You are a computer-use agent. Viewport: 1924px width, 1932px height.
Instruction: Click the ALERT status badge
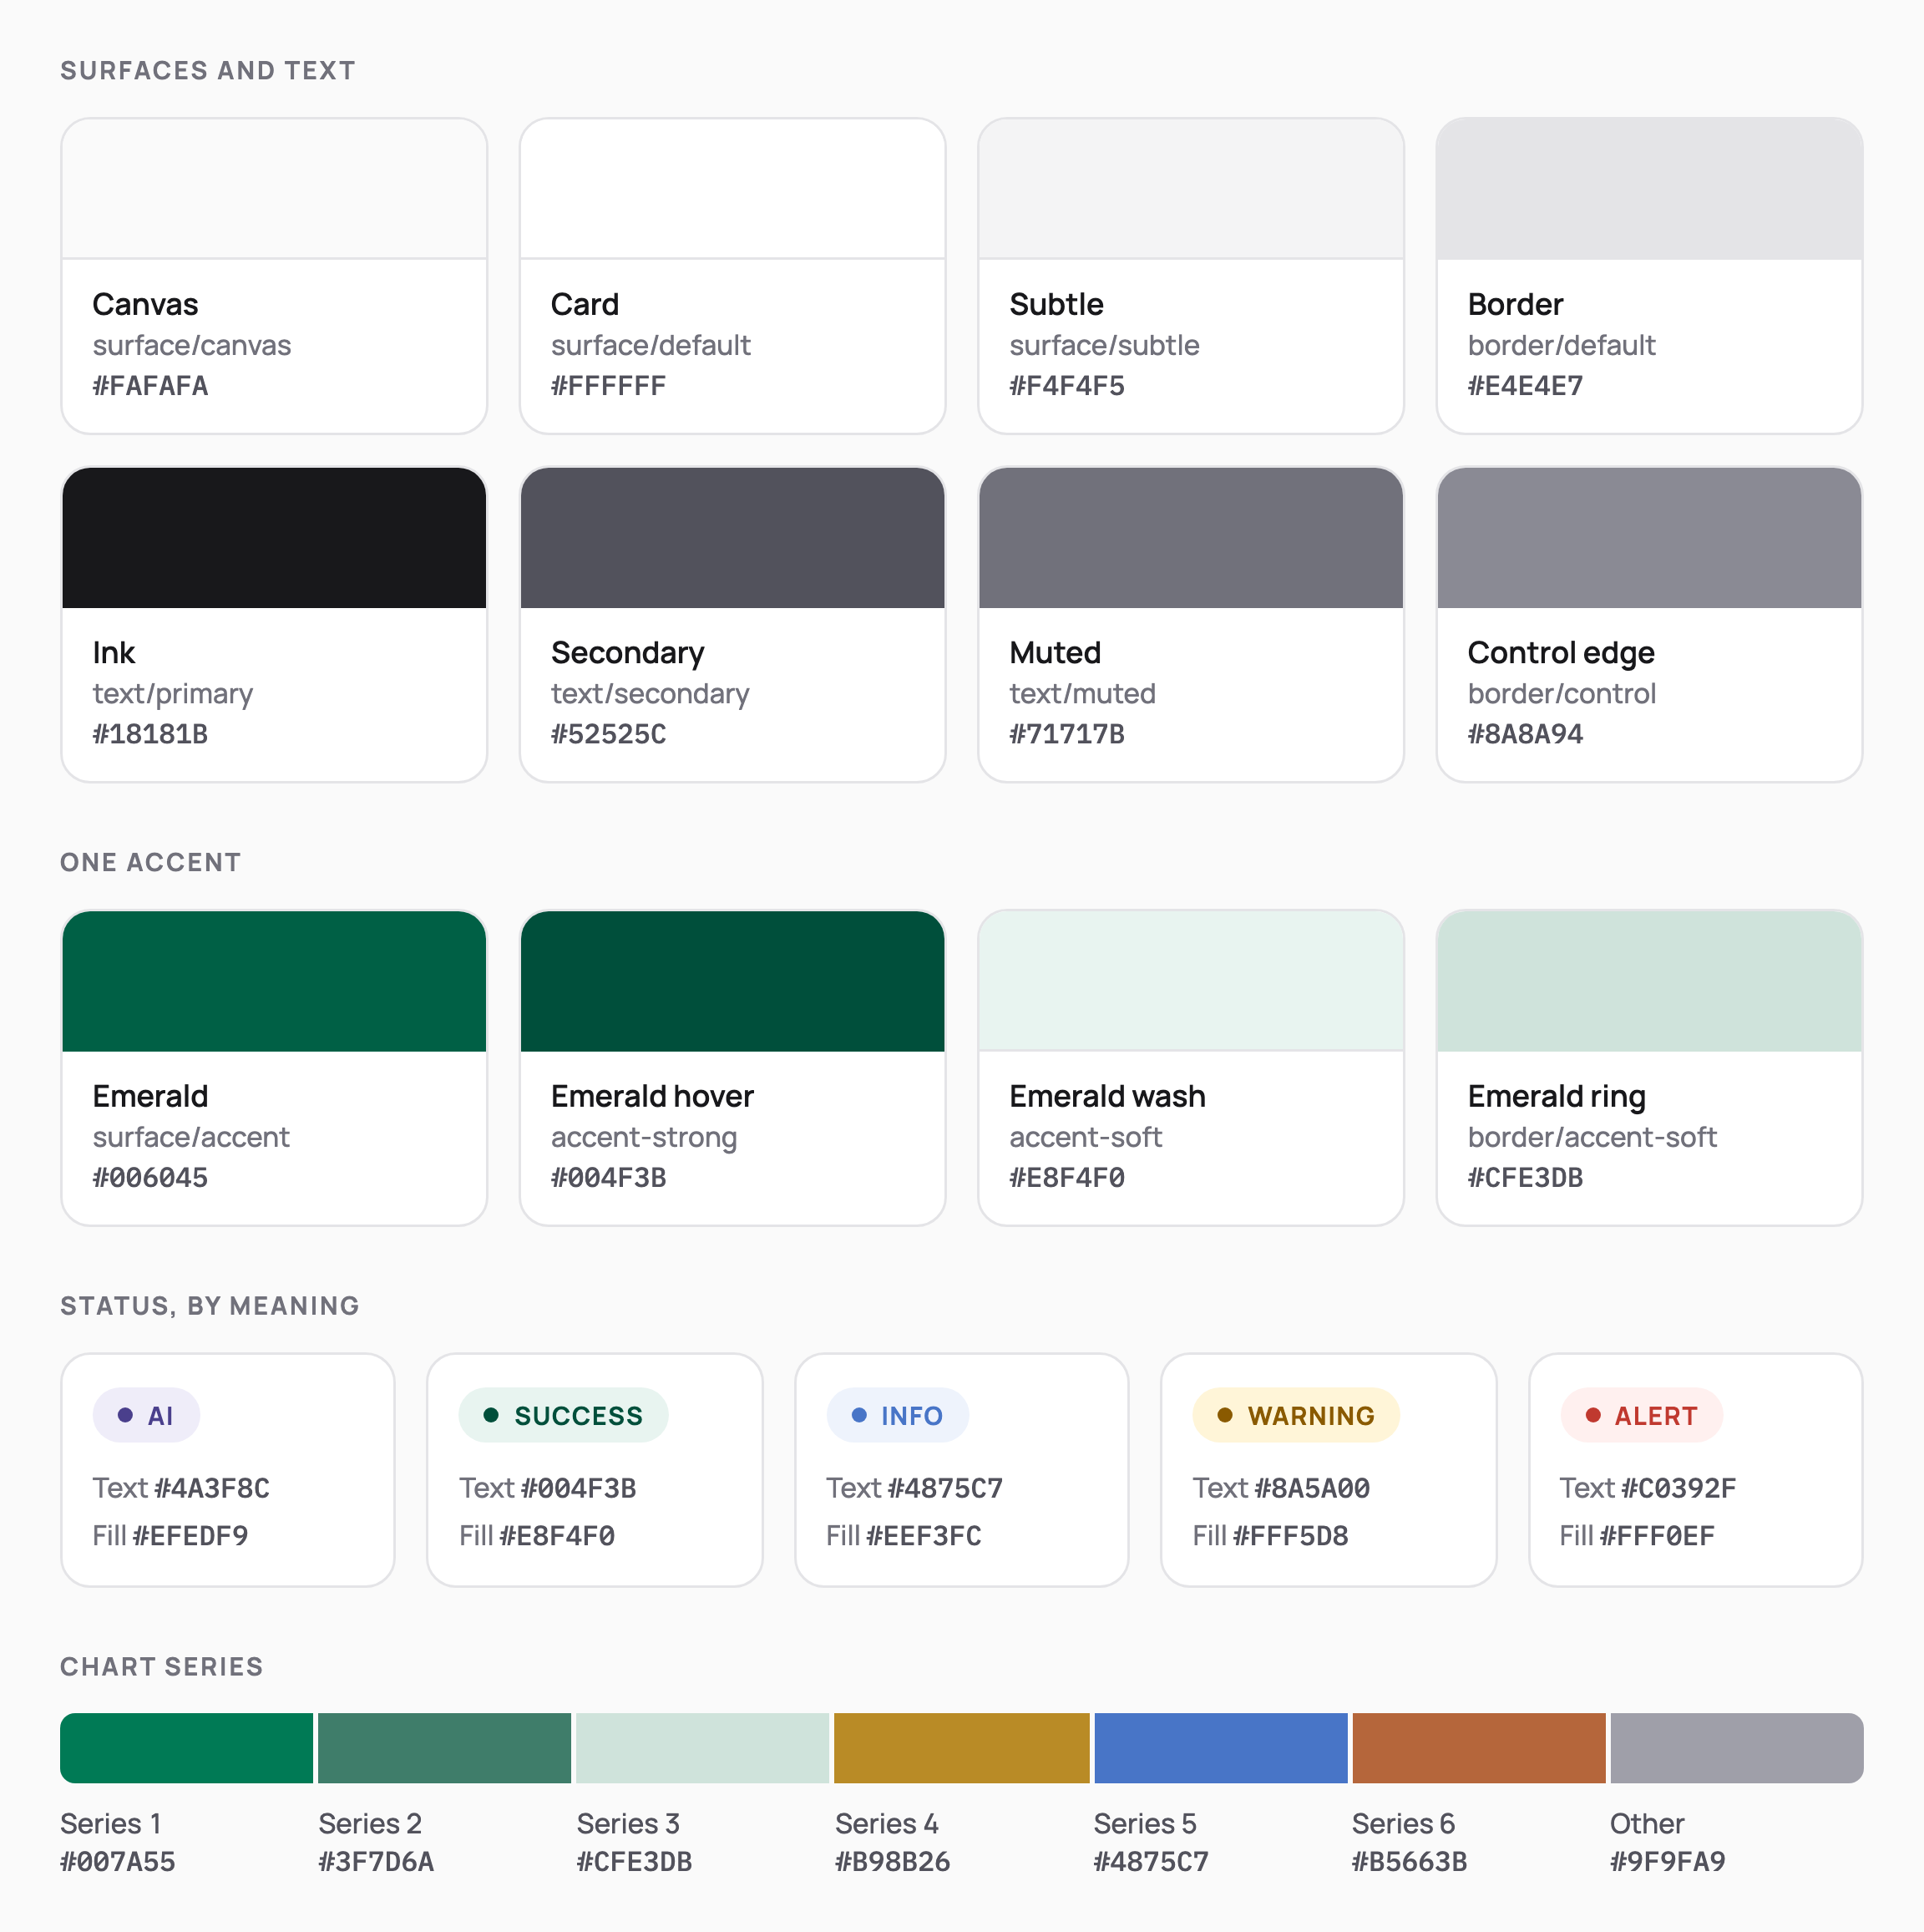click(1641, 1415)
